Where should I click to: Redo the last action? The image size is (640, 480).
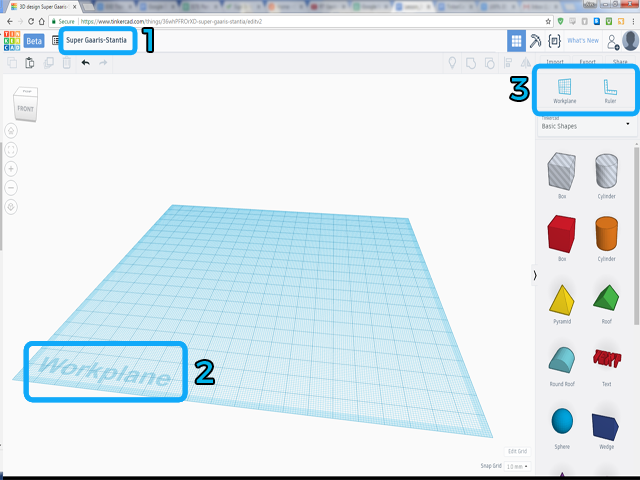coord(103,62)
